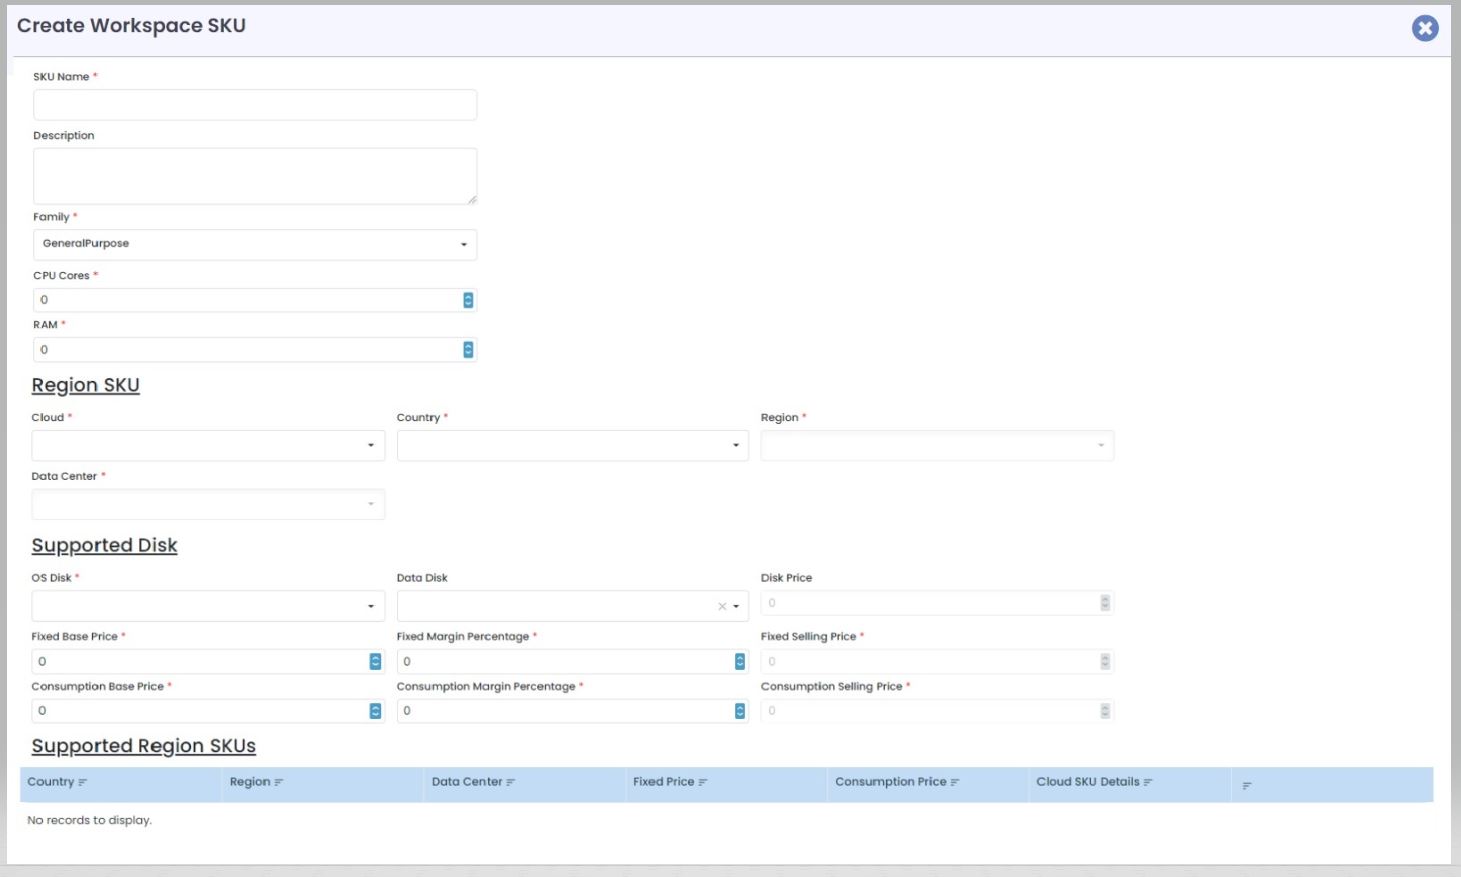
Task: Click the Fixed Base Price spinner arrows
Action: pyautogui.click(x=376, y=661)
